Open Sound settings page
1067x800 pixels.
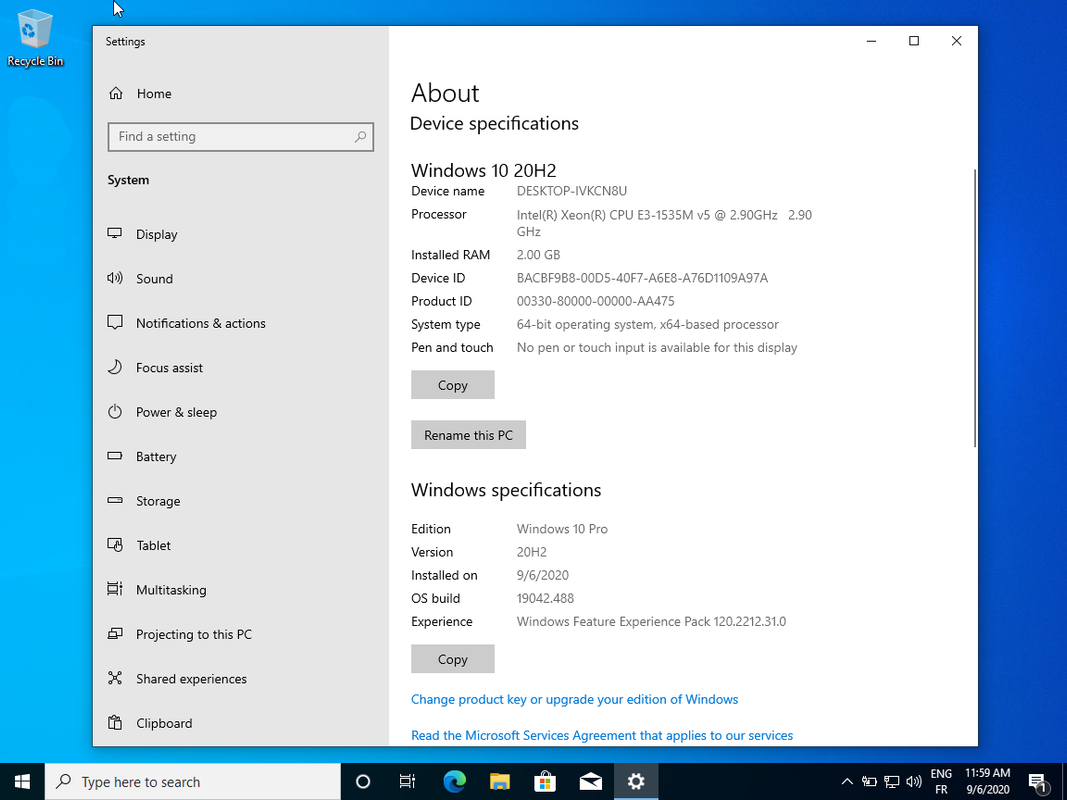tap(240, 278)
